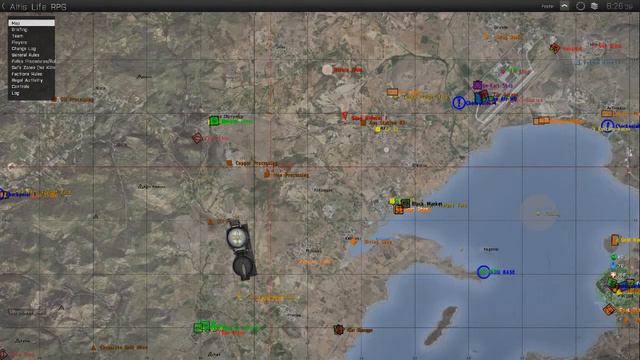Open the Factions Rules entry
640x360 pixels.
point(31,74)
